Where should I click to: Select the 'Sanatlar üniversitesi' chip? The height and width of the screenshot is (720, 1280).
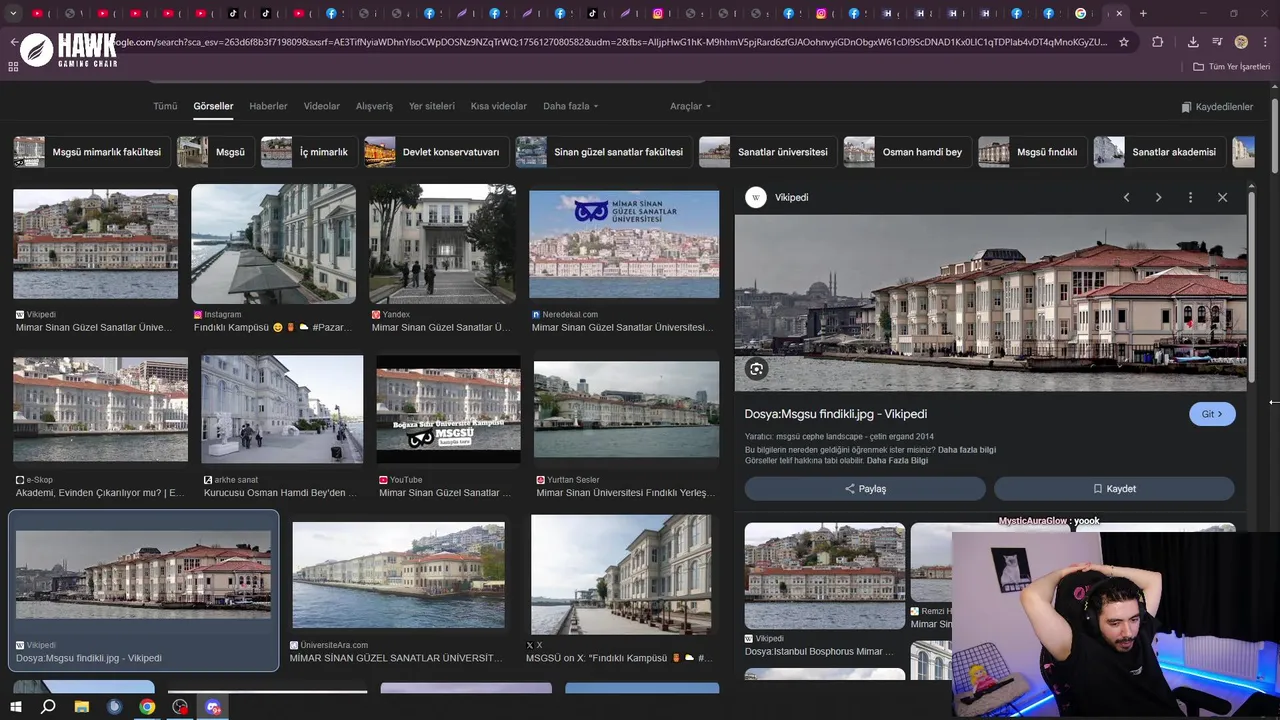[768, 152]
